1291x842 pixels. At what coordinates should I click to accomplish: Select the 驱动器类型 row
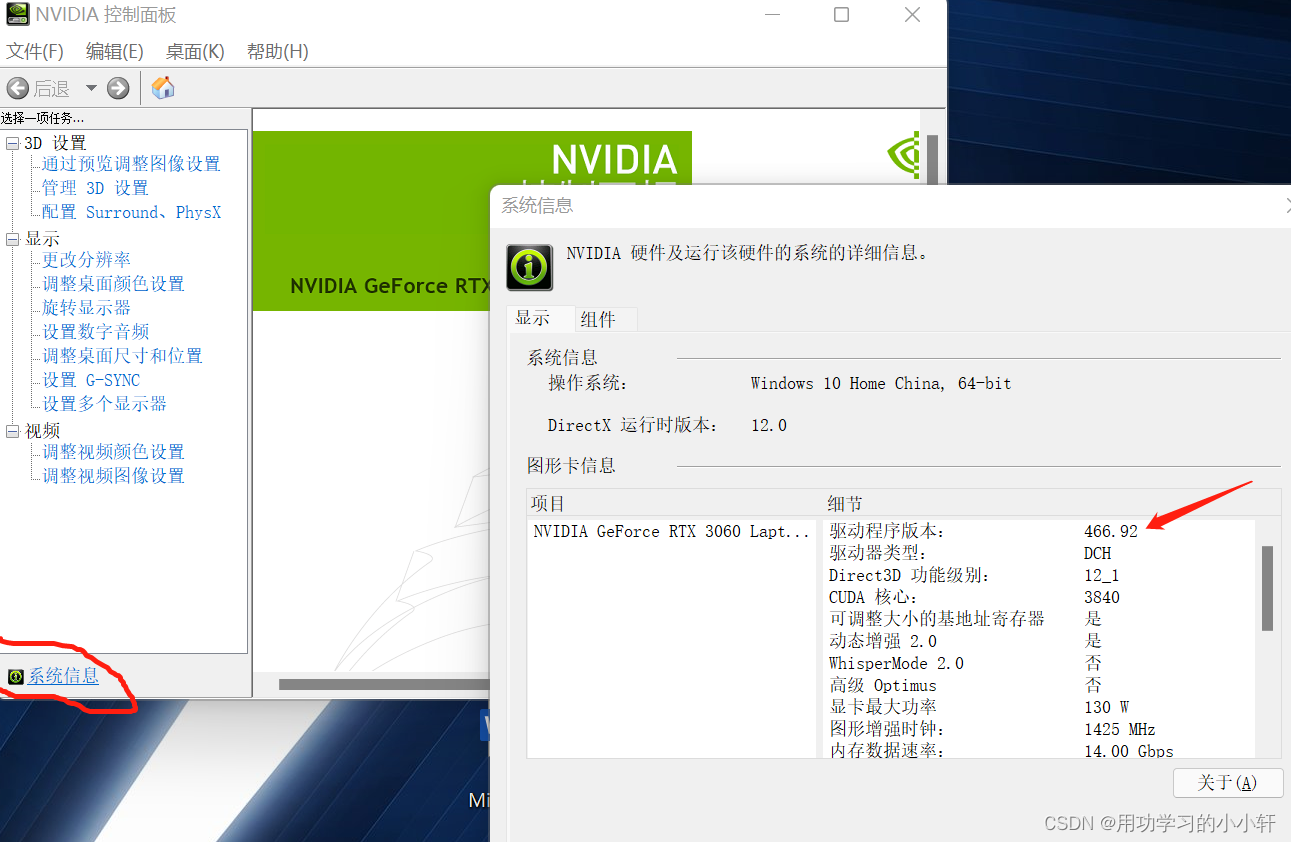[1038, 553]
